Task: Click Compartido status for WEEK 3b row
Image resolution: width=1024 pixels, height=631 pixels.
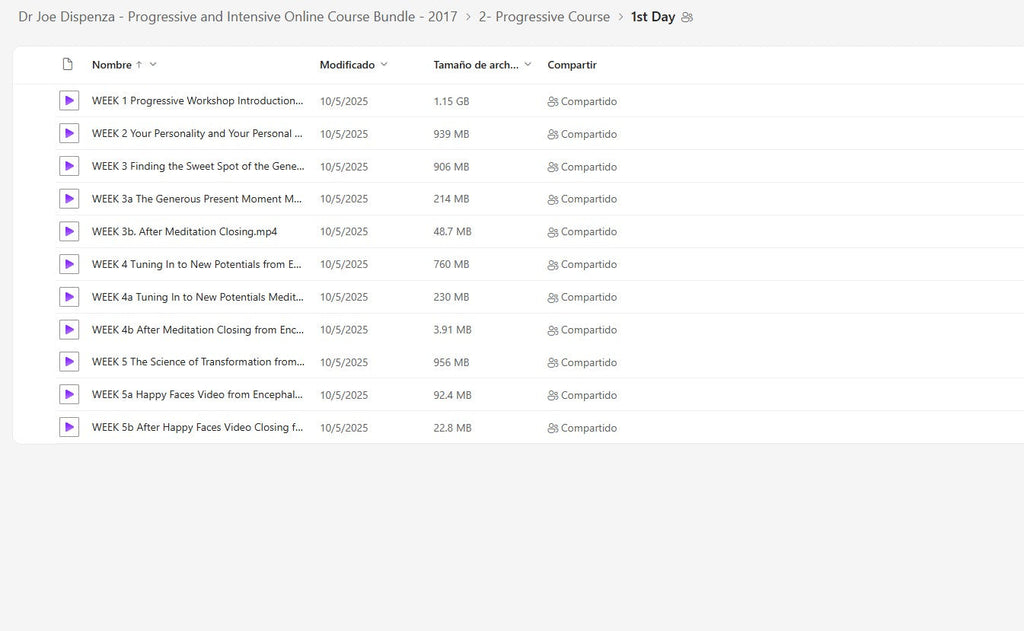Action: click(x=582, y=232)
